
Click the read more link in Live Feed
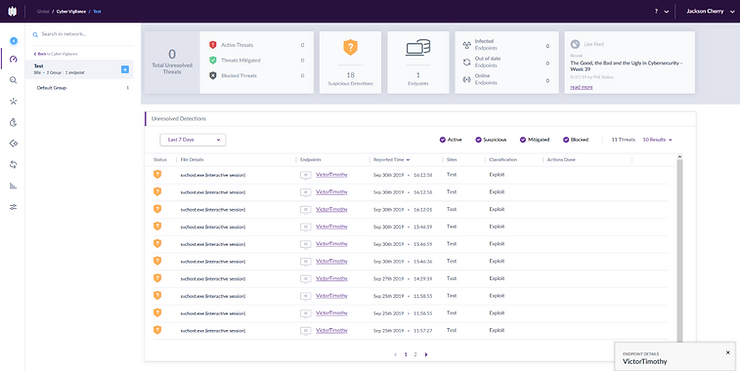coord(581,87)
